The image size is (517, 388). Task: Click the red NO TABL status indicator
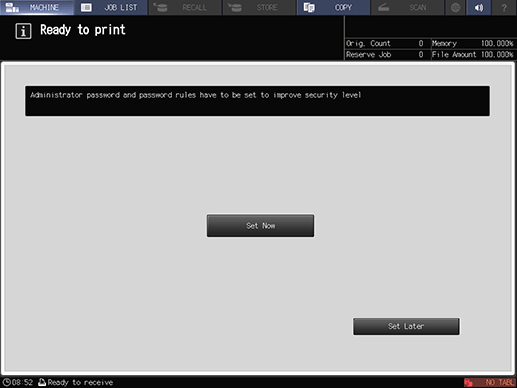tap(490, 382)
